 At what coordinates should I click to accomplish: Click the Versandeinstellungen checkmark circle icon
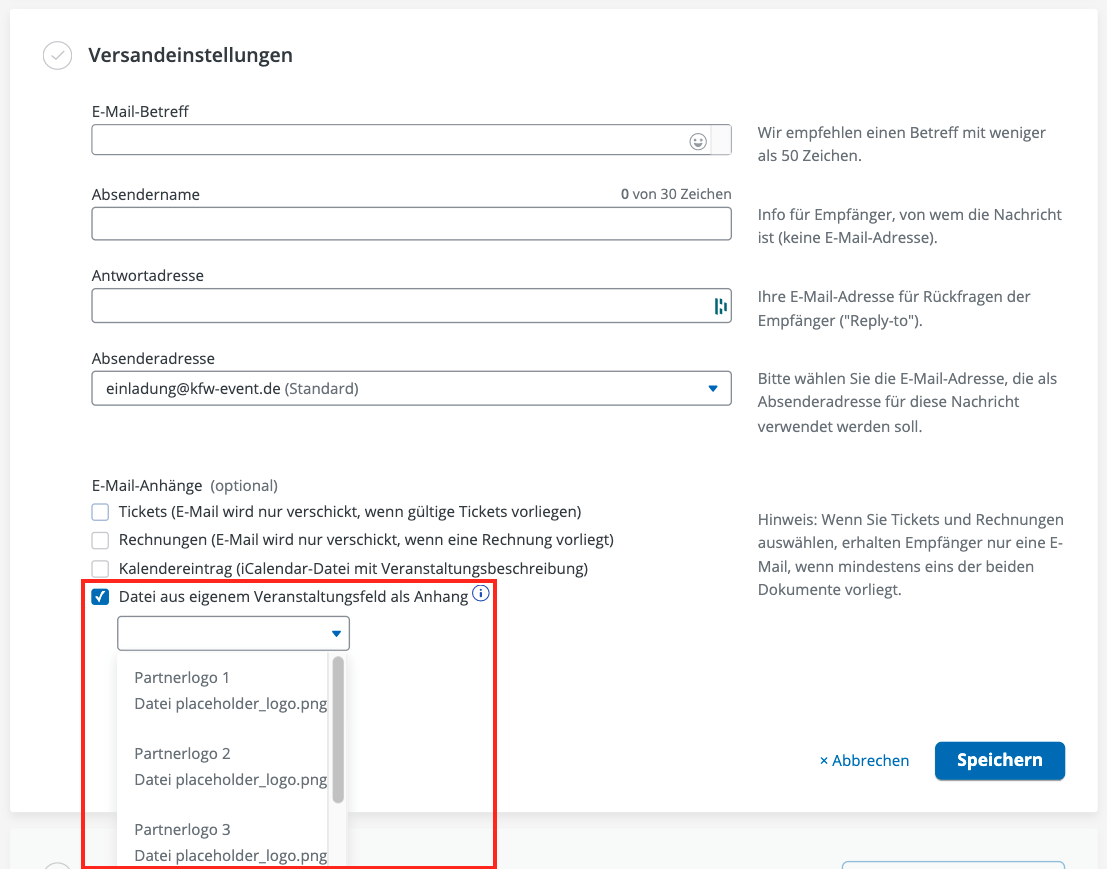(58, 56)
